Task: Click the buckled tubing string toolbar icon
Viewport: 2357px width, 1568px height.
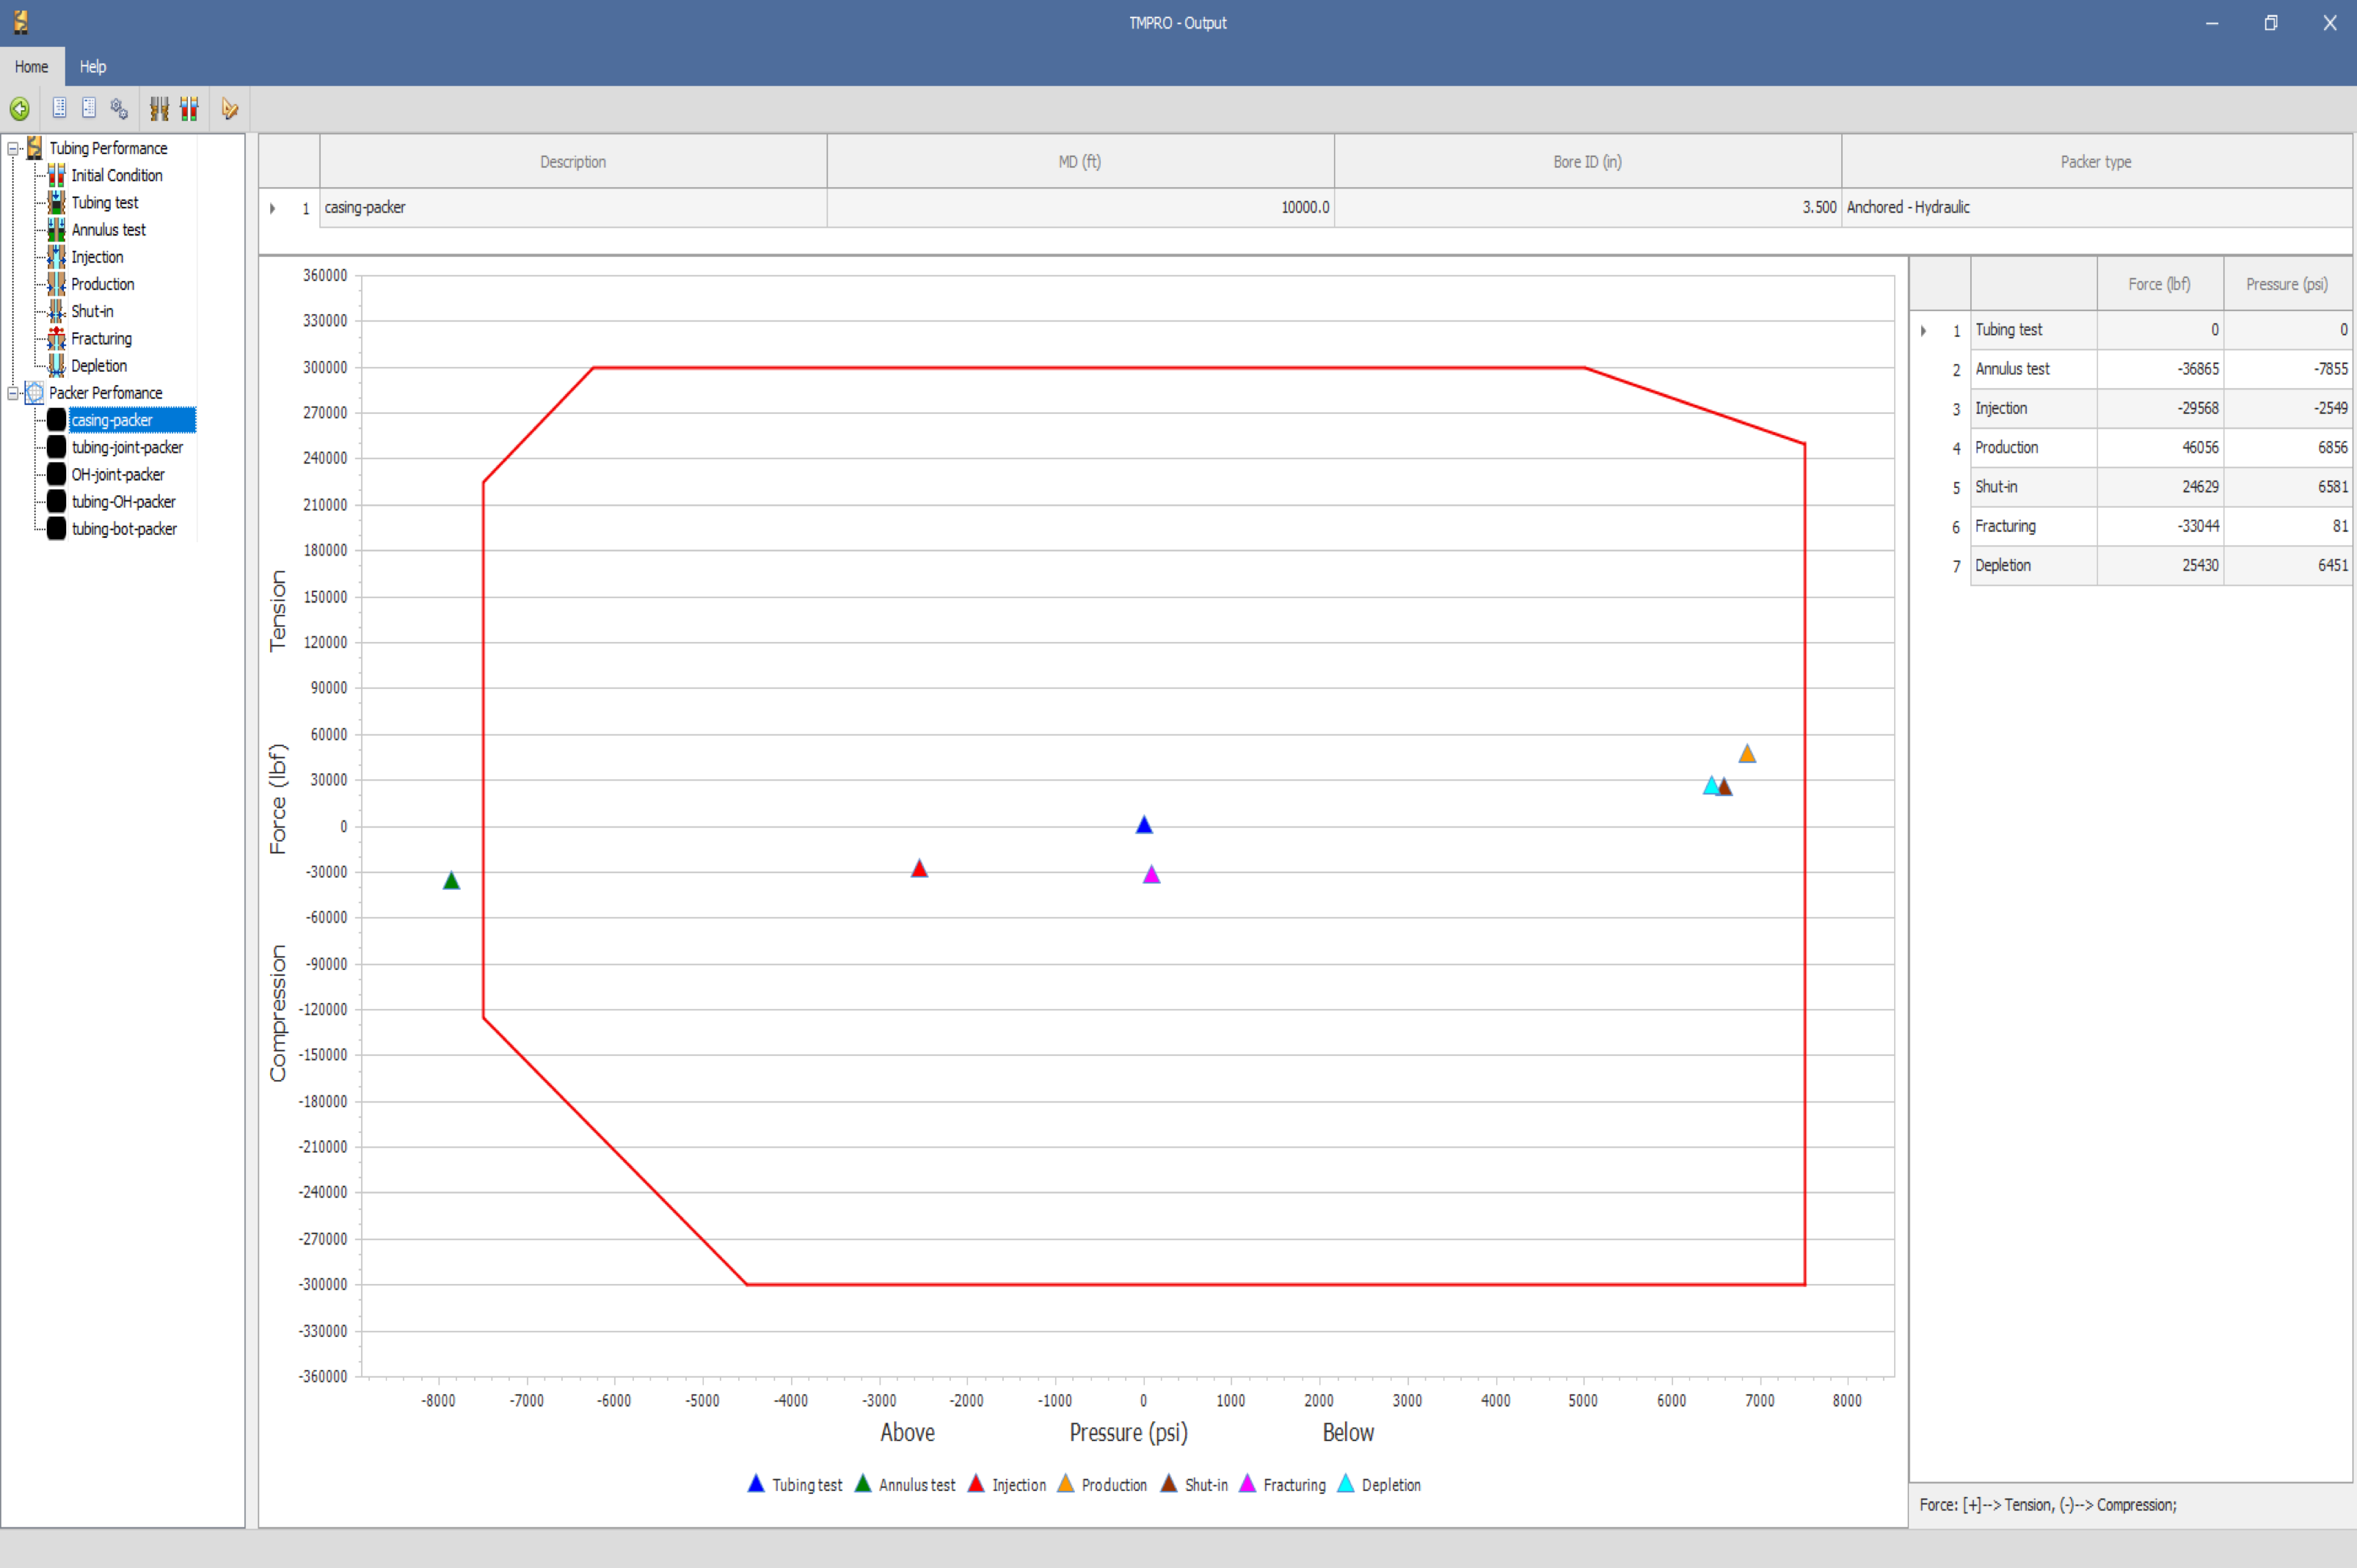Action: point(159,109)
